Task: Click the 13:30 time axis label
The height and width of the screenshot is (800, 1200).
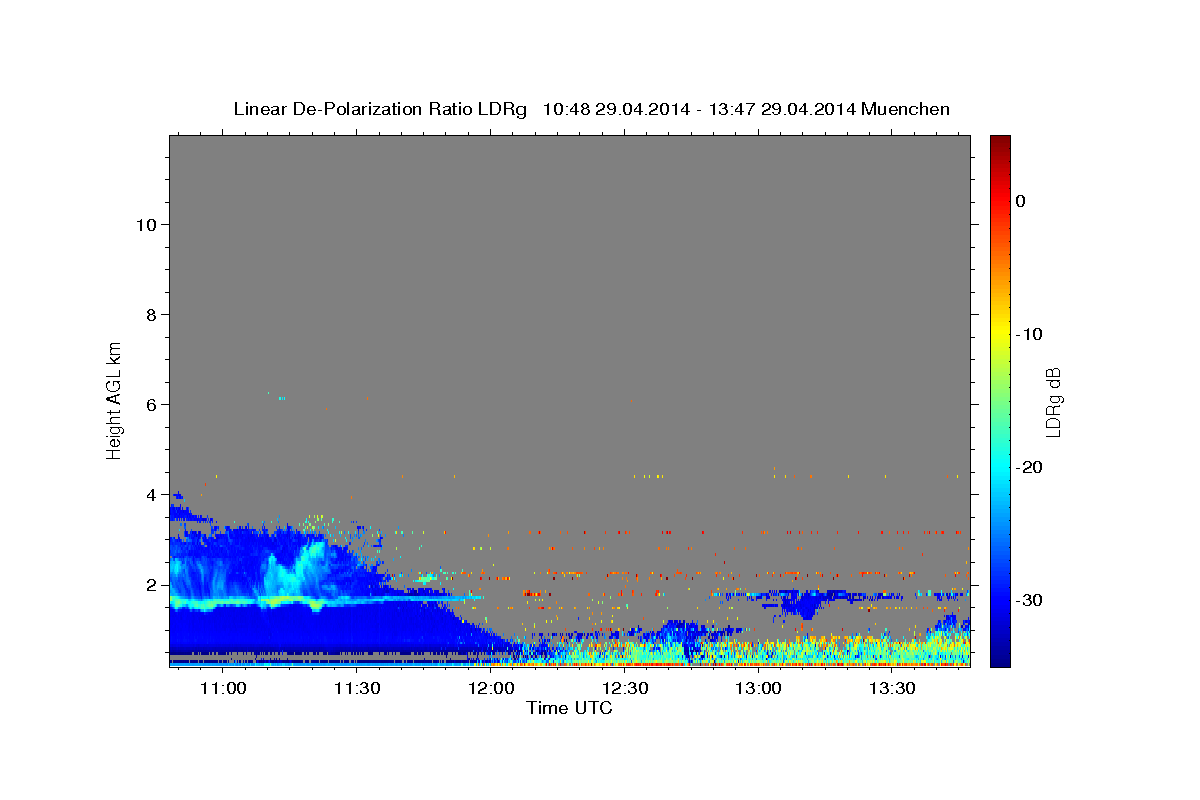Action: click(x=892, y=689)
